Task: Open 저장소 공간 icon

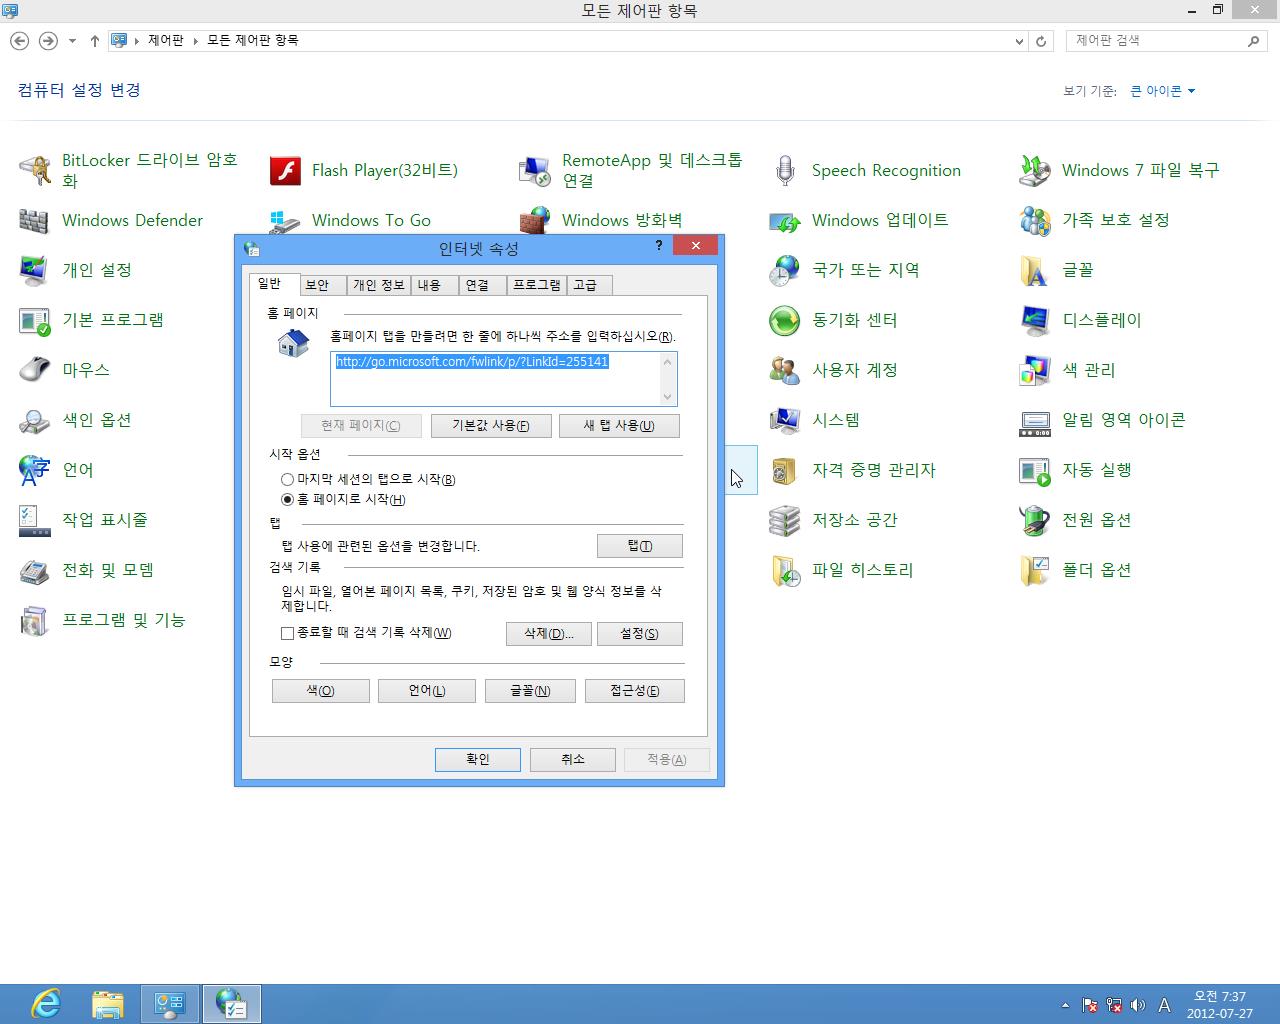Action: click(x=785, y=520)
